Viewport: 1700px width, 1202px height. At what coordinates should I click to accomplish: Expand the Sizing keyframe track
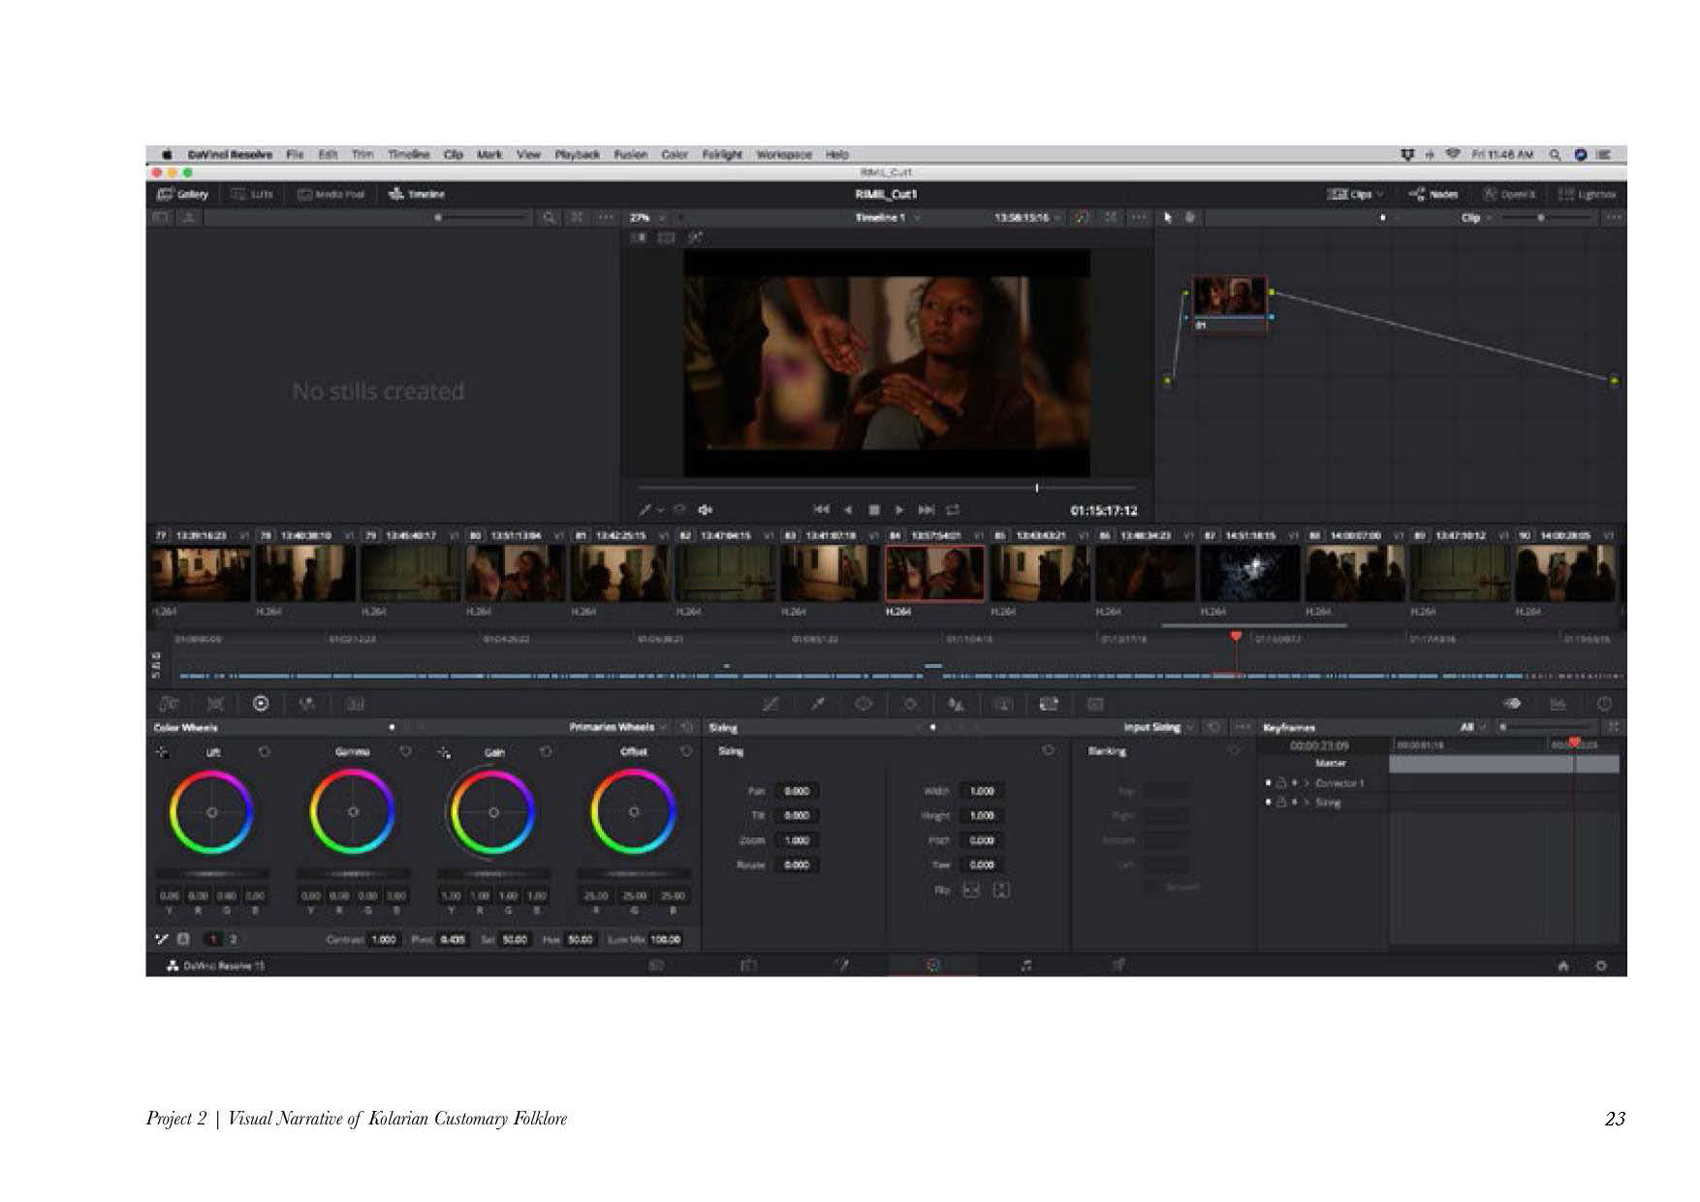1306,802
